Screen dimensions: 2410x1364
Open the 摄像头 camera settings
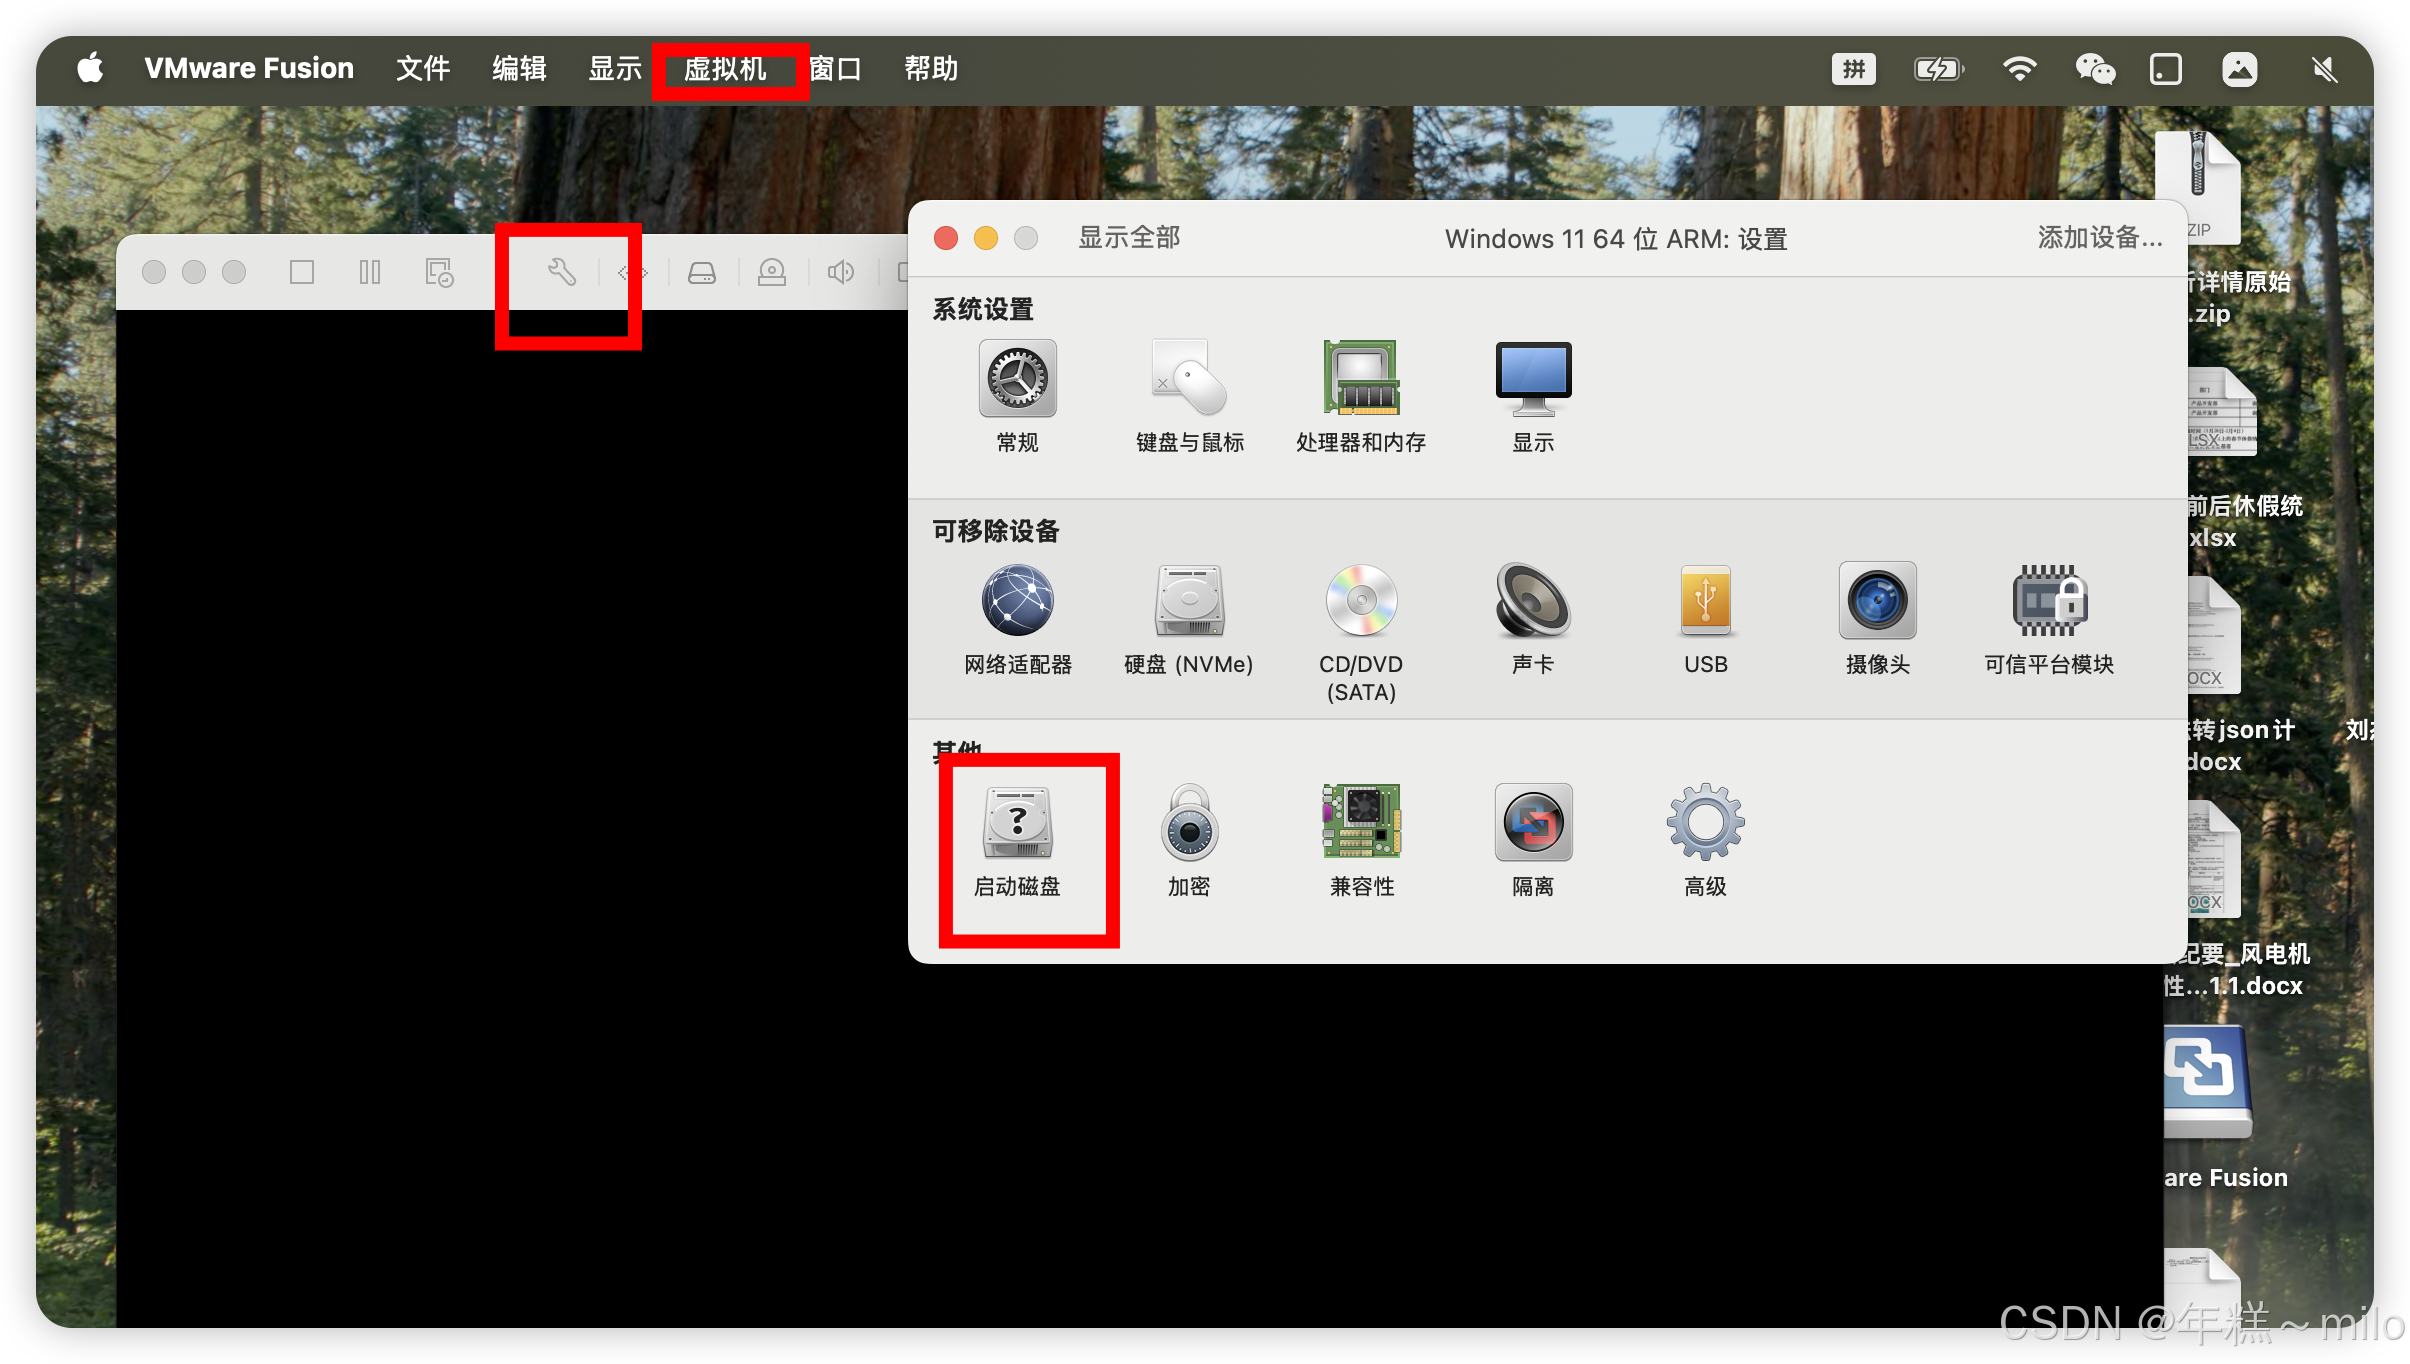pyautogui.click(x=1876, y=601)
